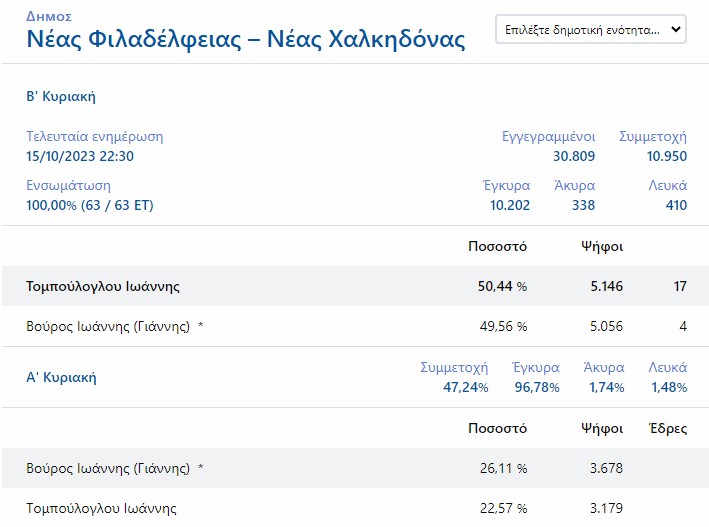Open Τομπούλογλου Ιωάννης row with 22,57 %

[x=101, y=508]
